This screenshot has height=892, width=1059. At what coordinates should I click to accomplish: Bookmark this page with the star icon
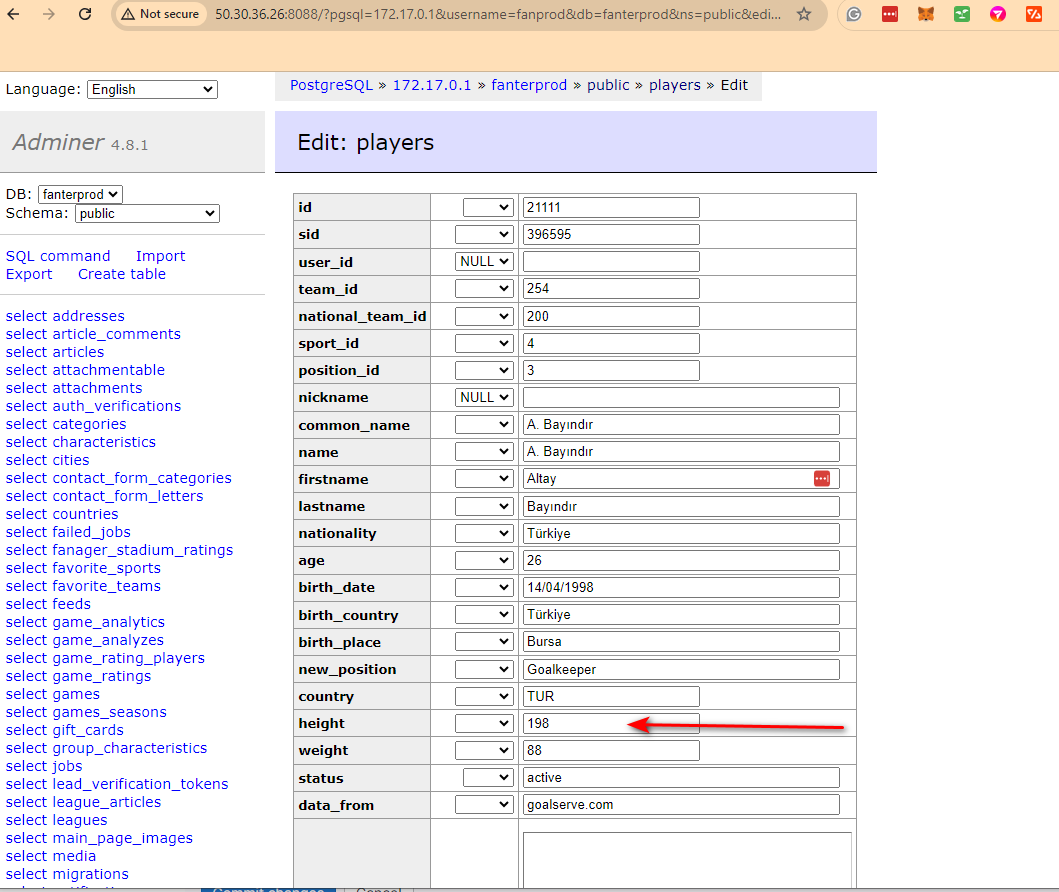click(804, 14)
